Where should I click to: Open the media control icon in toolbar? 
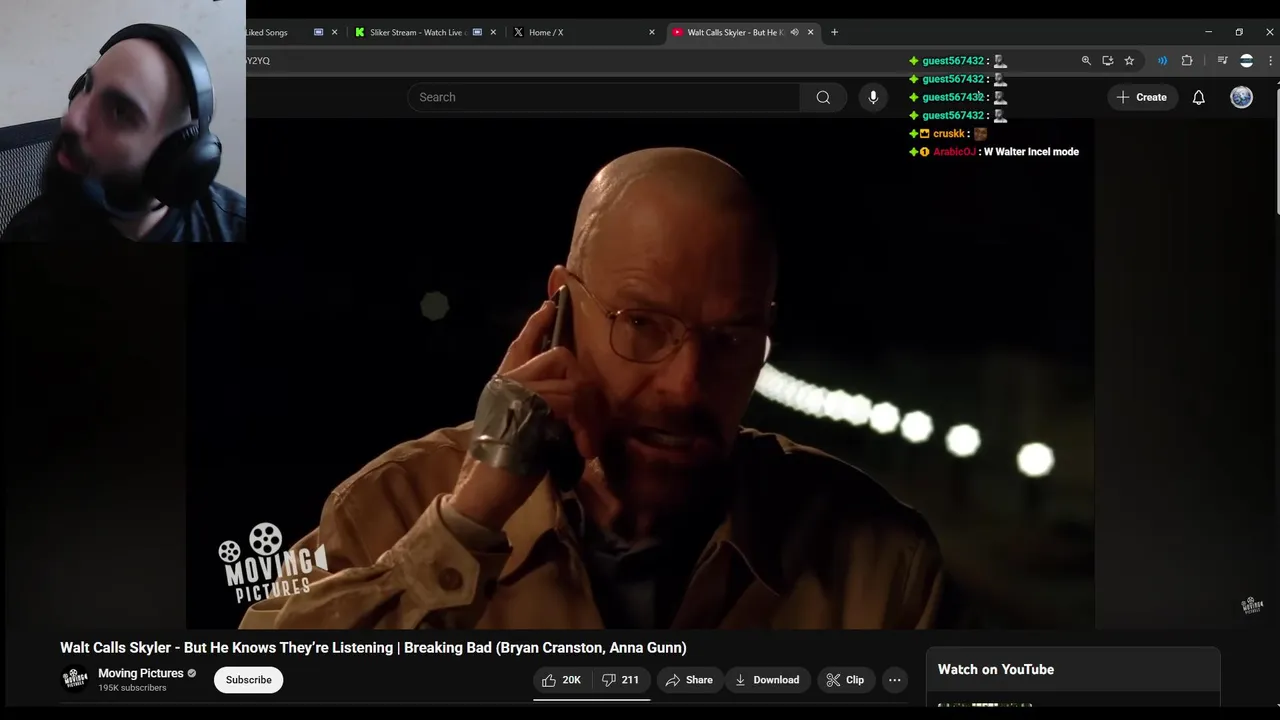click(1222, 61)
